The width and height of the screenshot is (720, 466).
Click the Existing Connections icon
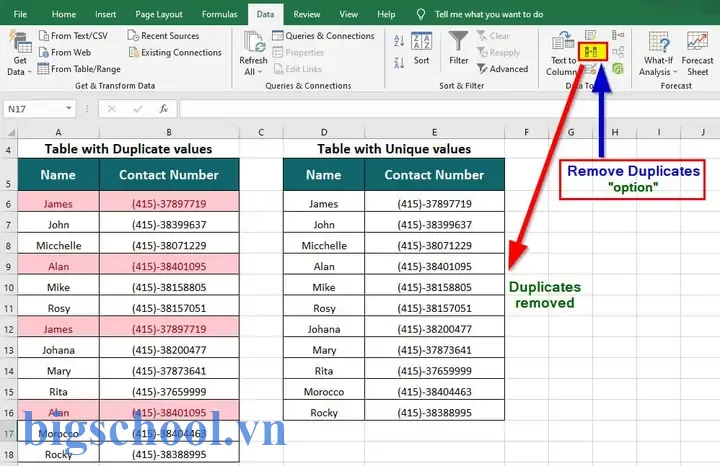click(134, 52)
